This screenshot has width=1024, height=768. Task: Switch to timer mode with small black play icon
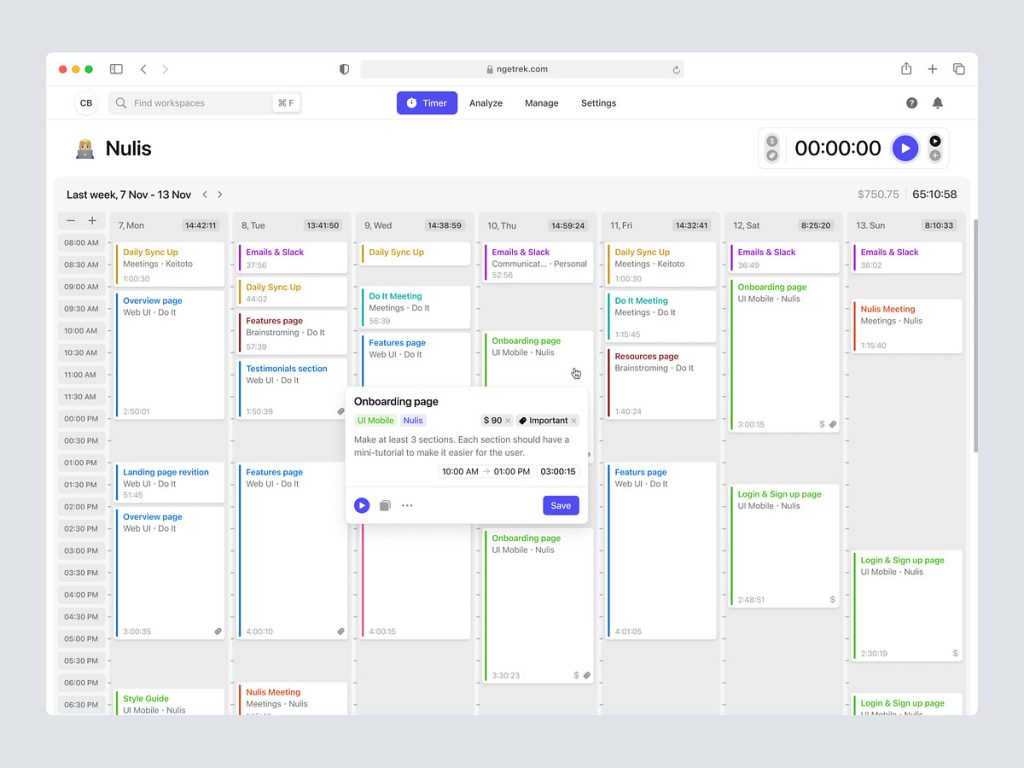tap(935, 141)
